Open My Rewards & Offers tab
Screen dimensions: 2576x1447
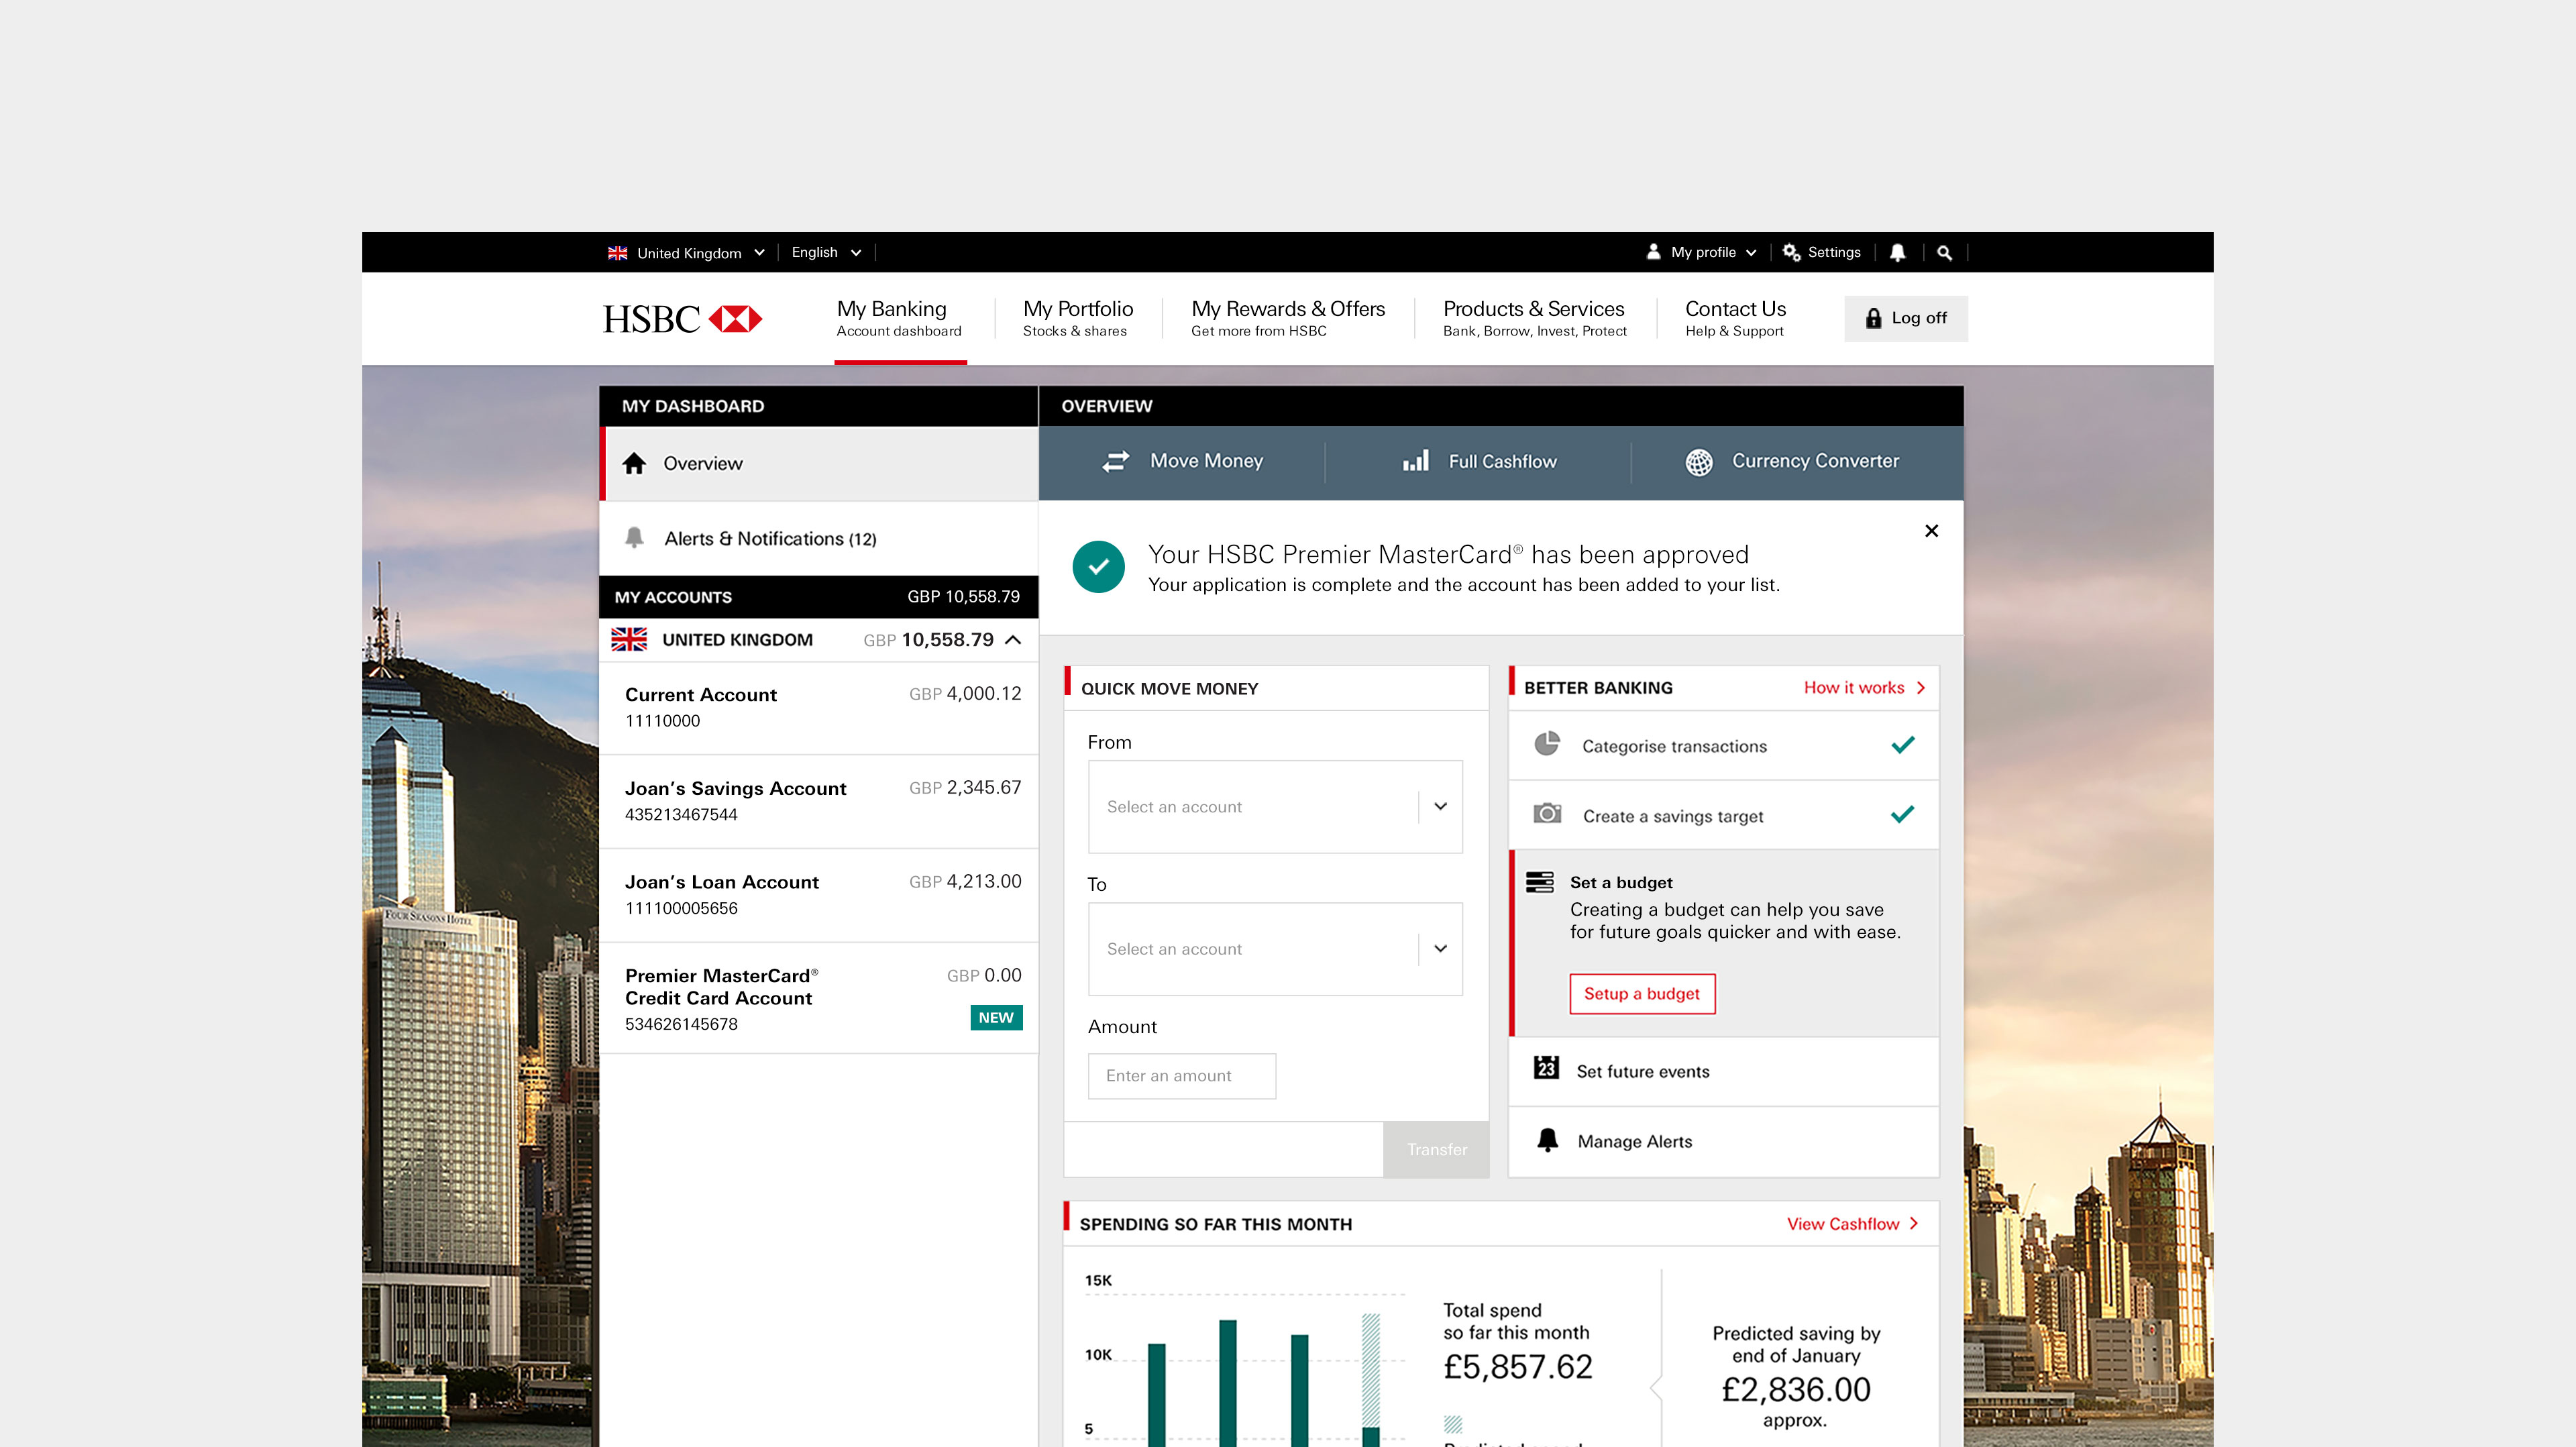click(x=1287, y=318)
